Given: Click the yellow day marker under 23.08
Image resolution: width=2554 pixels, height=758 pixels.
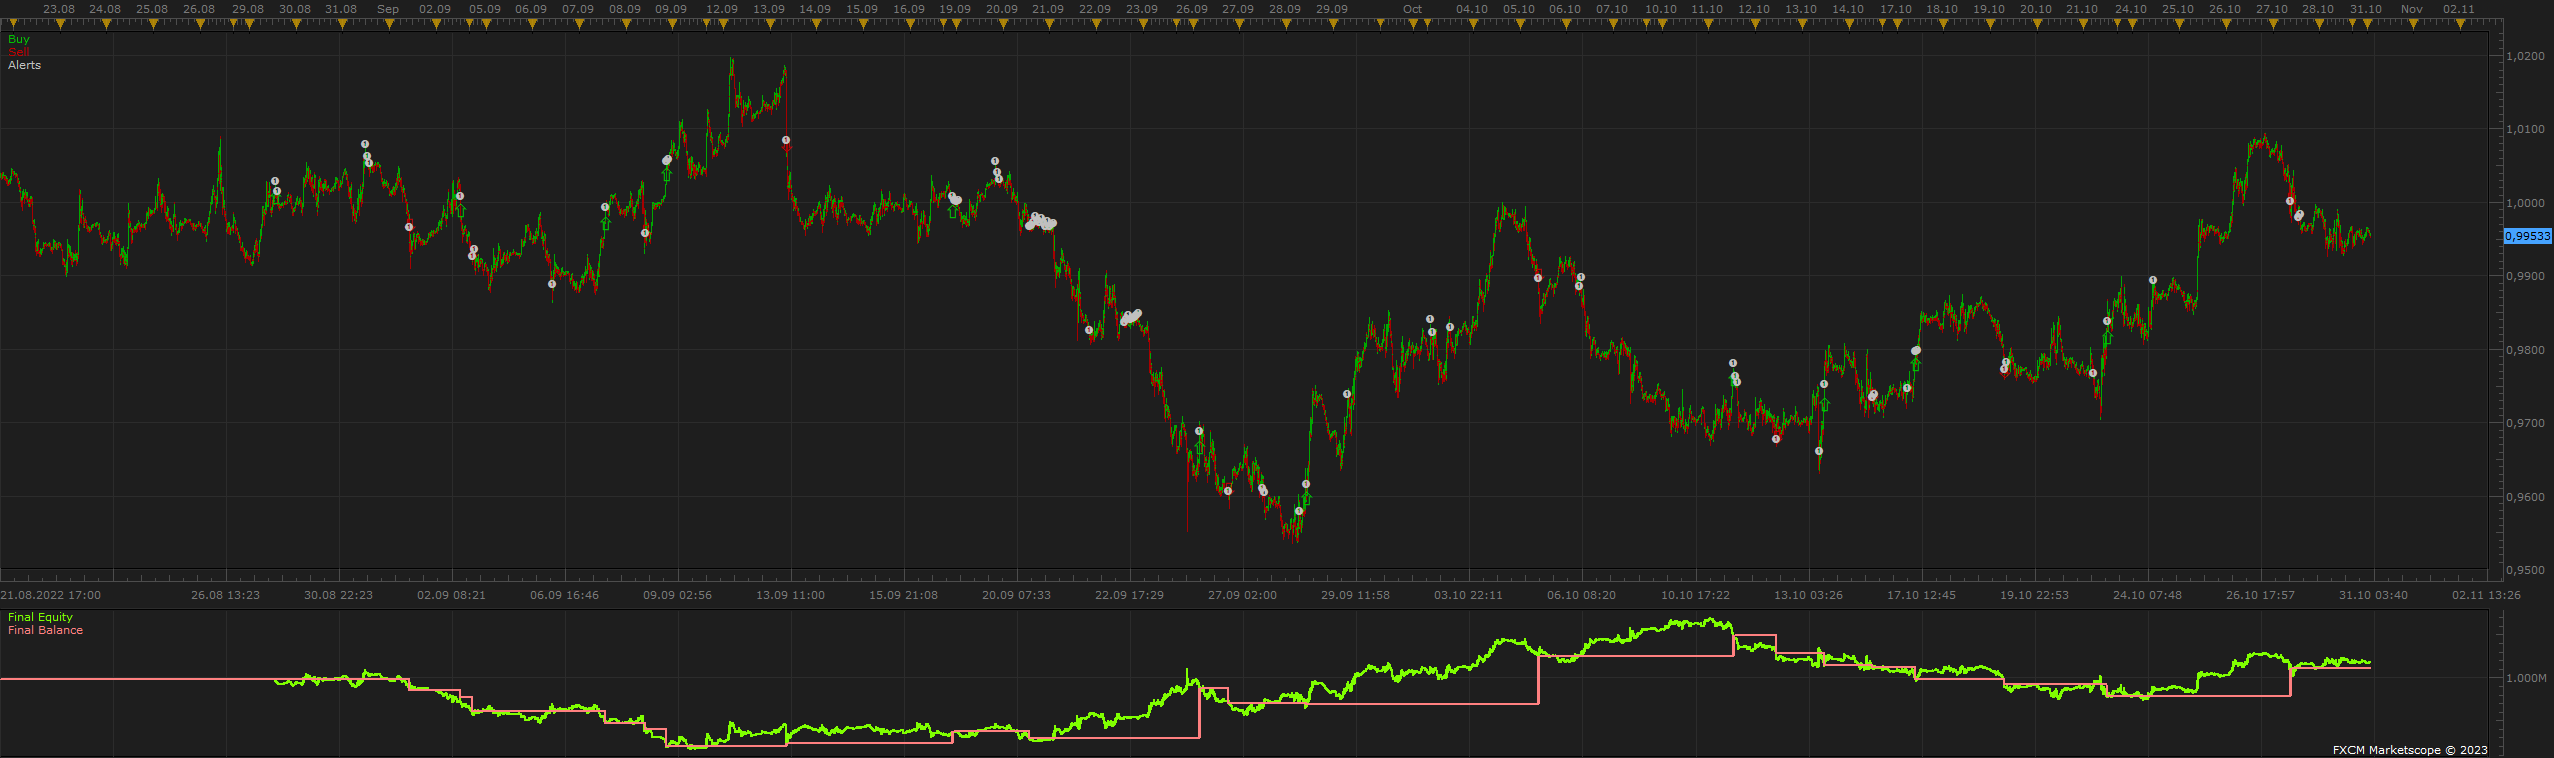Looking at the screenshot, I should [x=59, y=25].
